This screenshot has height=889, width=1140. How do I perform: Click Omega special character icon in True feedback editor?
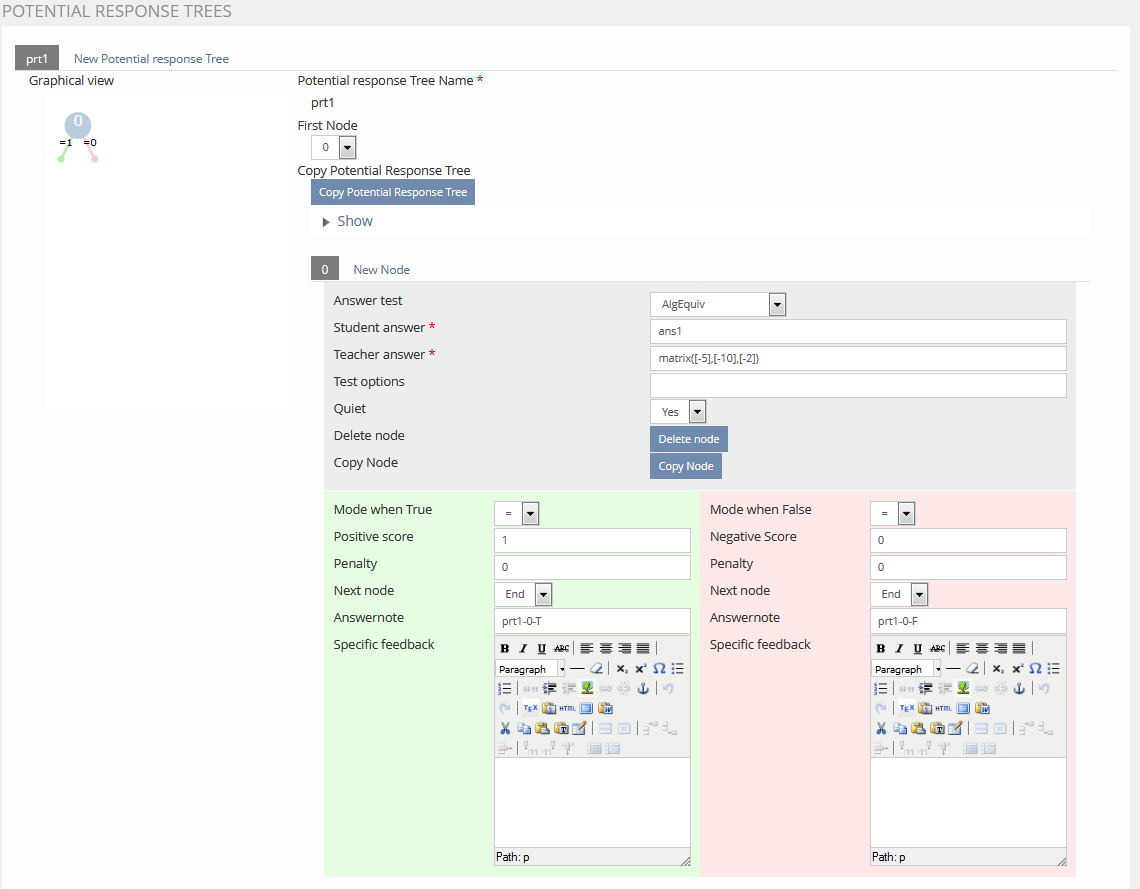coord(659,668)
